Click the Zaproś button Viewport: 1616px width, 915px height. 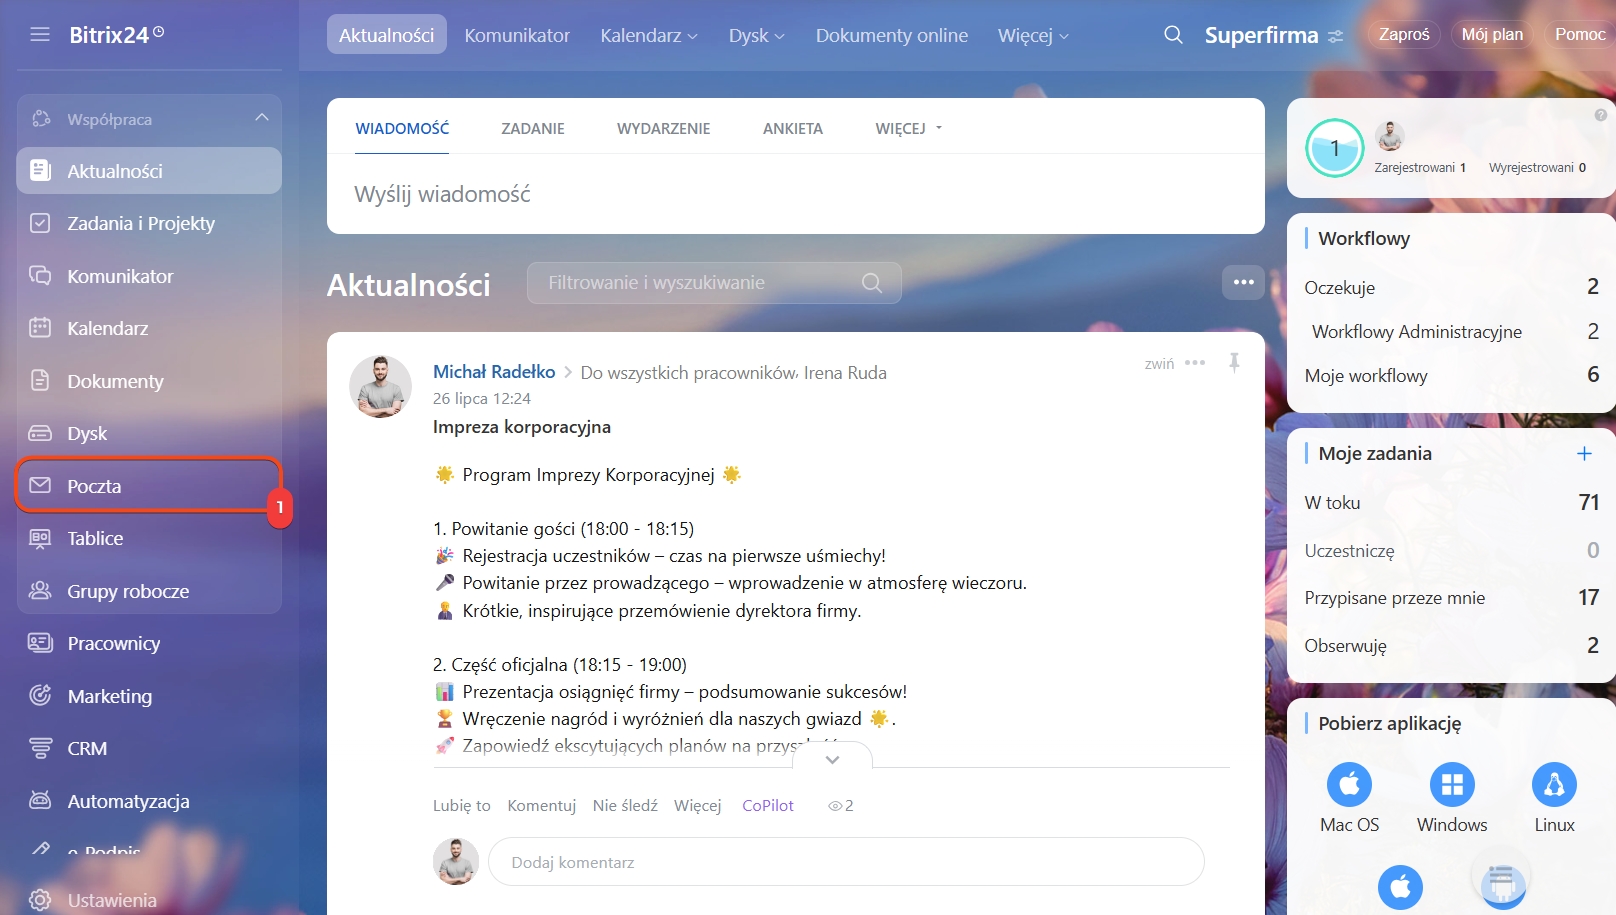point(1404,34)
